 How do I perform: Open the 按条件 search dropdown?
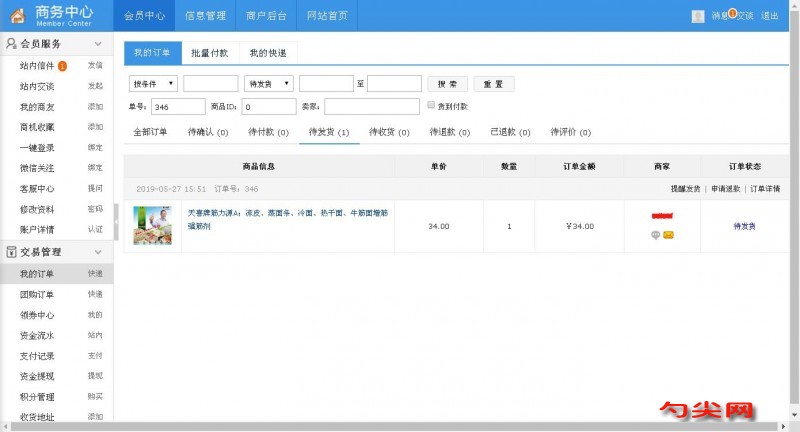click(x=154, y=84)
